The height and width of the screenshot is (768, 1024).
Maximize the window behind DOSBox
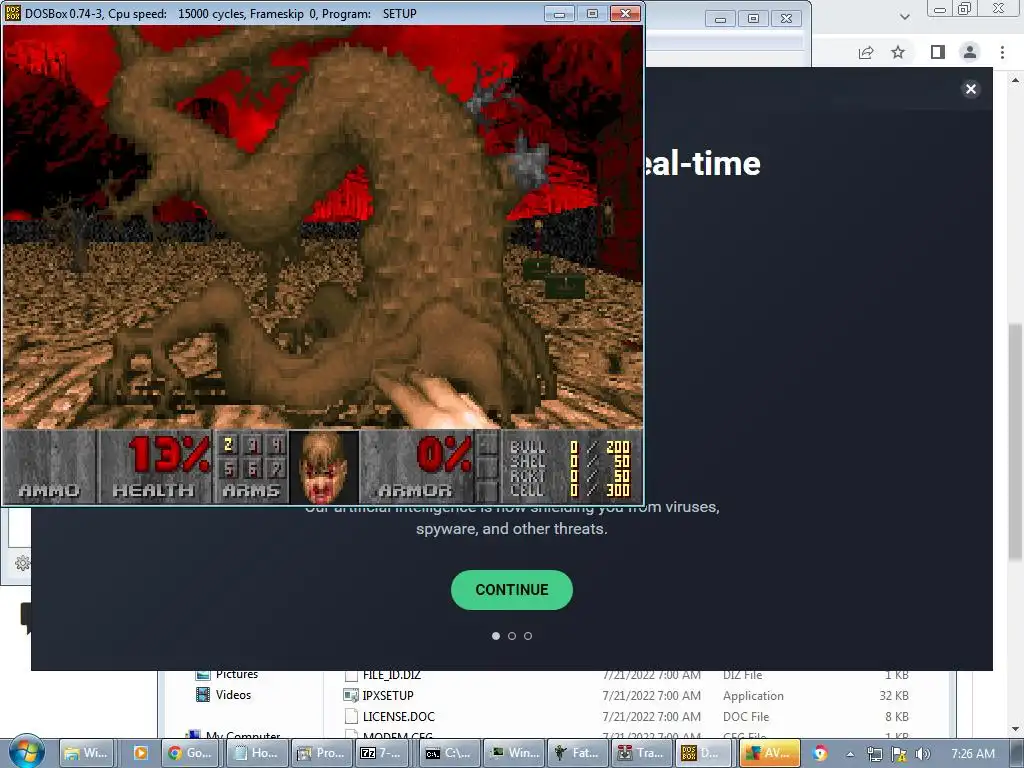pos(753,19)
